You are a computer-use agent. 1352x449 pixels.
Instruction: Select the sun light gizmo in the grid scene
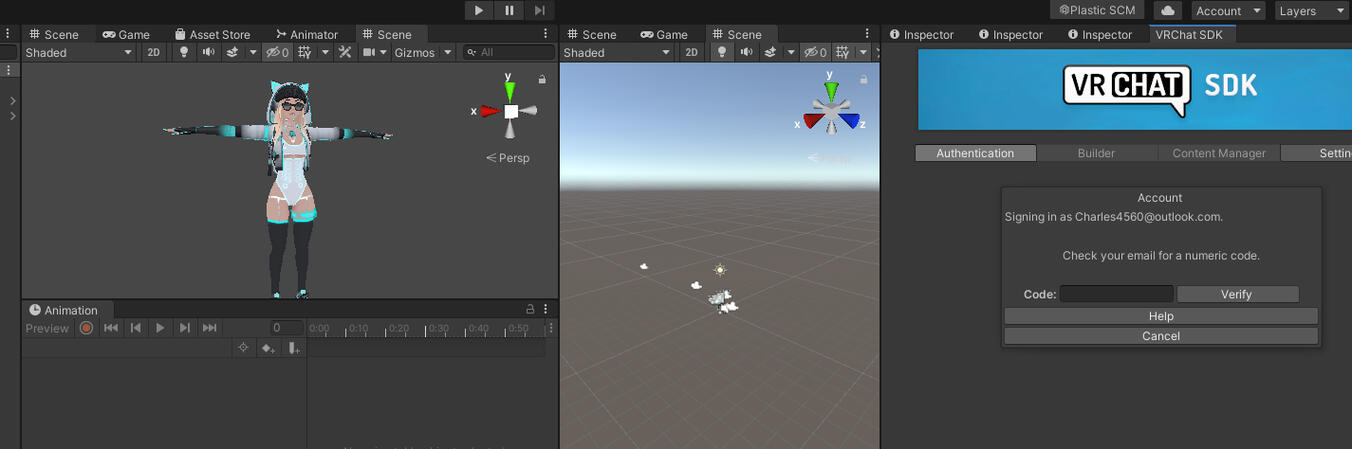(719, 270)
